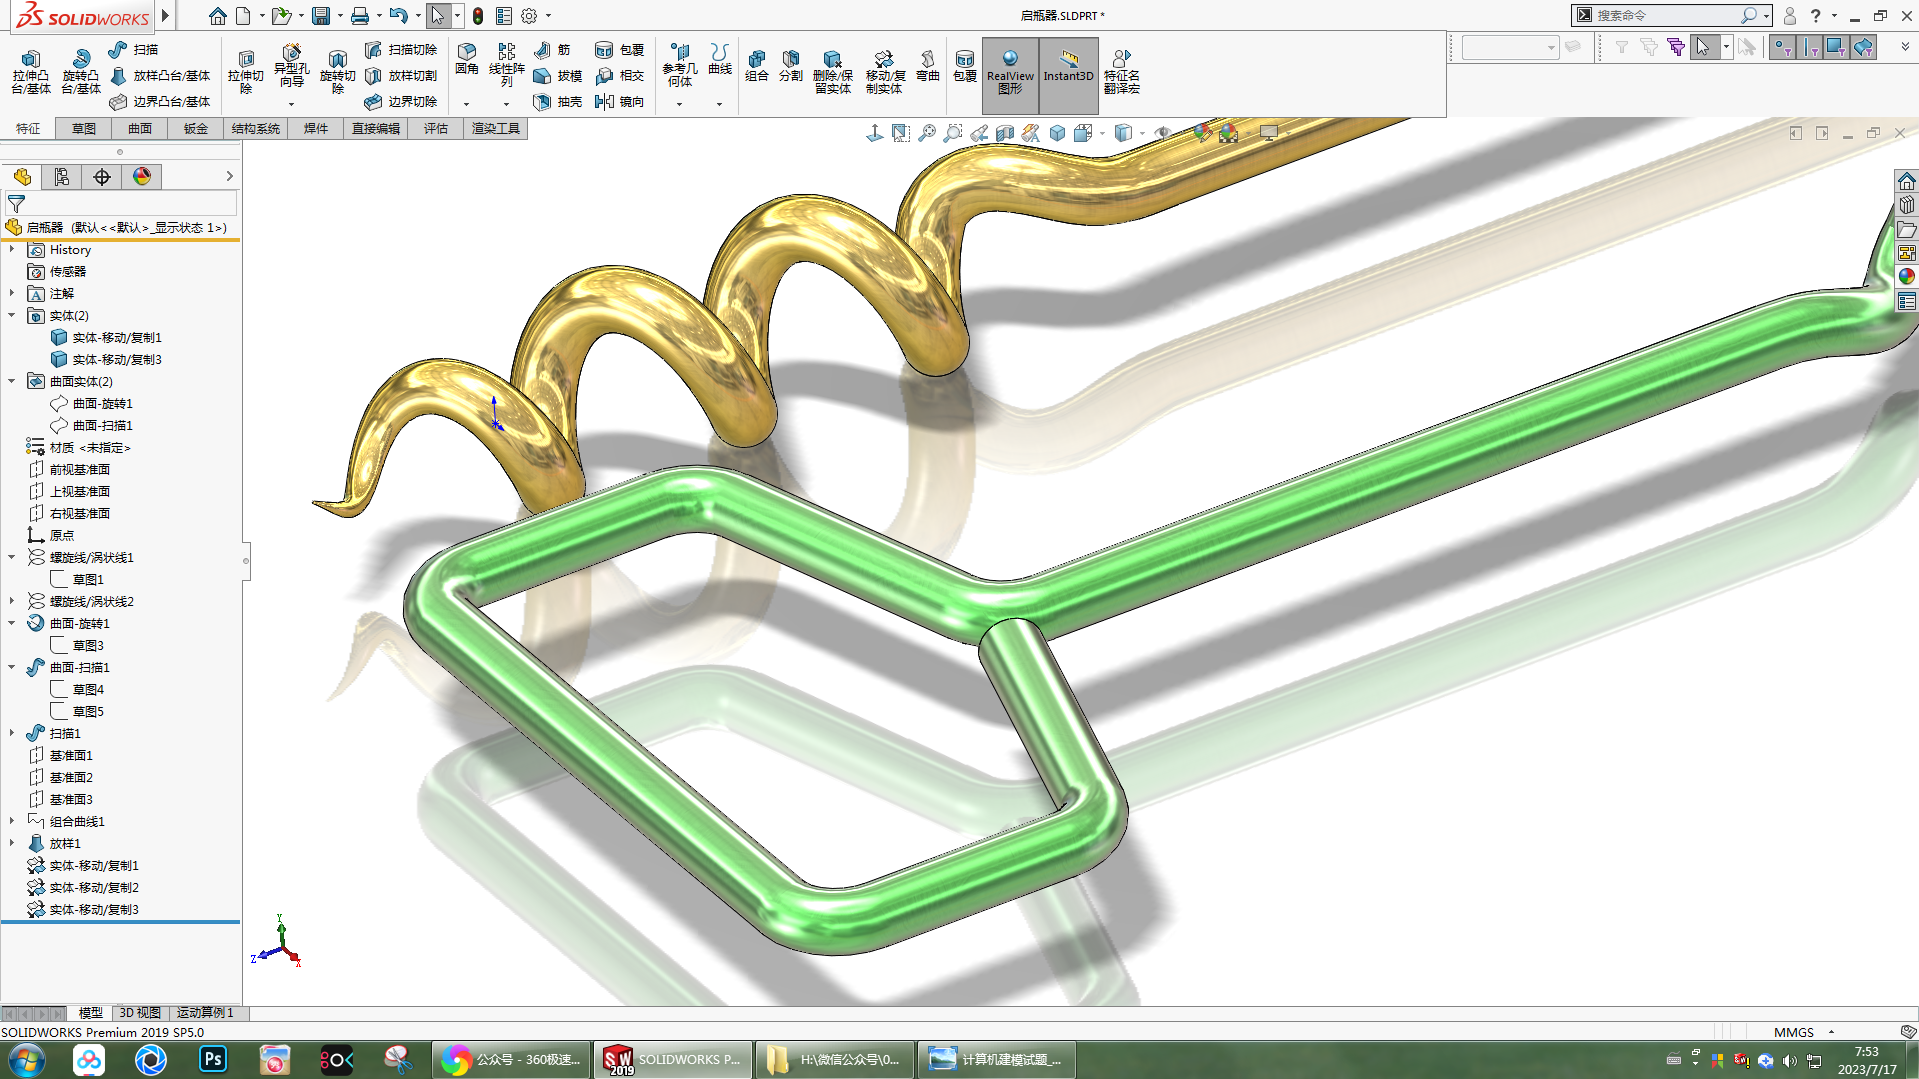Toggle the rebuild traffic light icon
1919x1079 pixels.
point(478,16)
